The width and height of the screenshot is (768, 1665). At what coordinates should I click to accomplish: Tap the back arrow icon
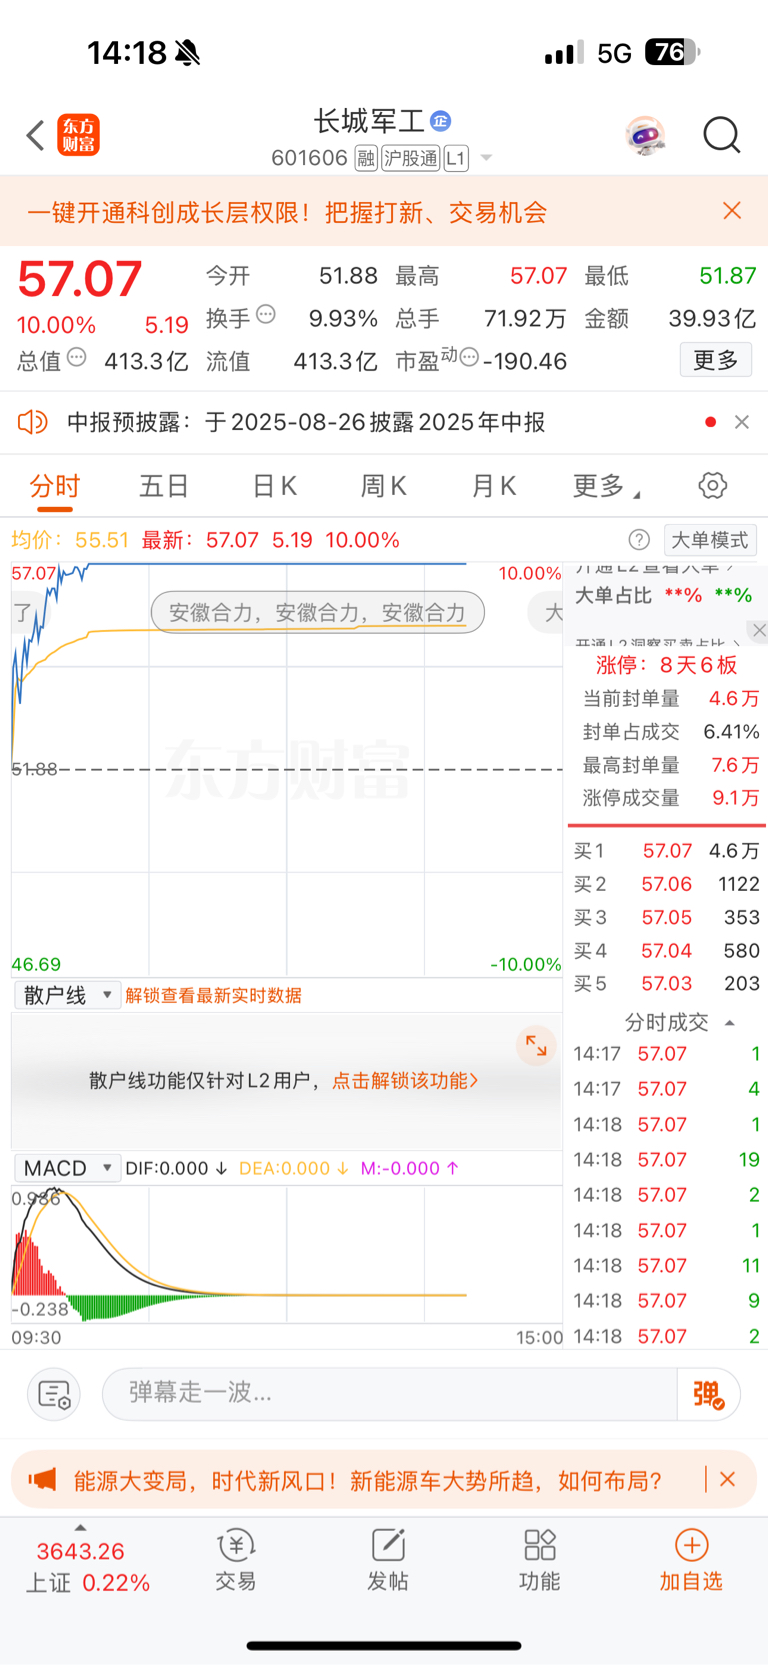coord(36,135)
